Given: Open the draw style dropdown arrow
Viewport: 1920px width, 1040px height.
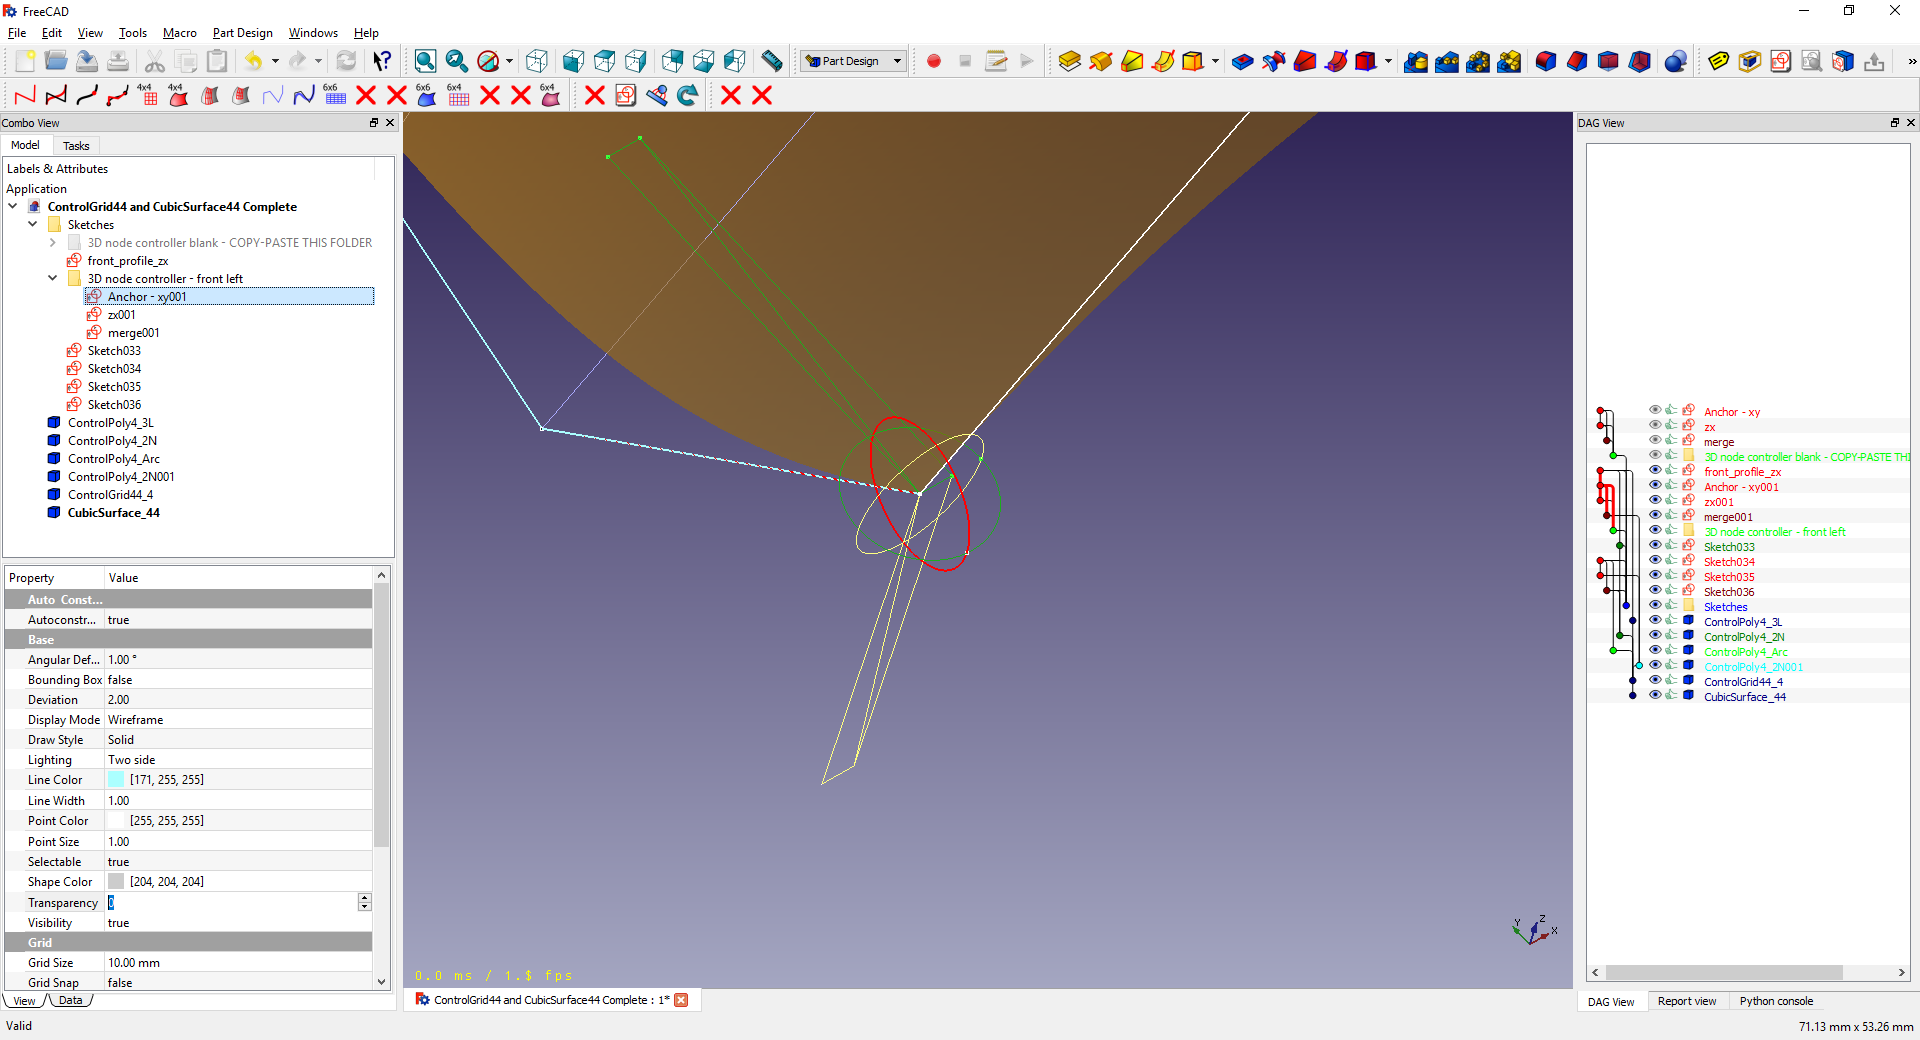Looking at the screenshot, I should (x=509, y=61).
